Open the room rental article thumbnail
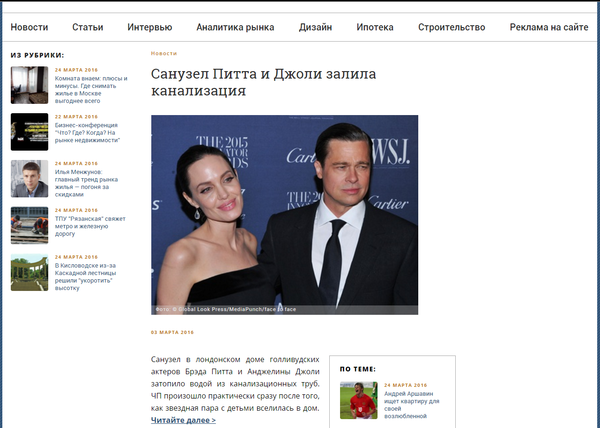 (x=29, y=85)
